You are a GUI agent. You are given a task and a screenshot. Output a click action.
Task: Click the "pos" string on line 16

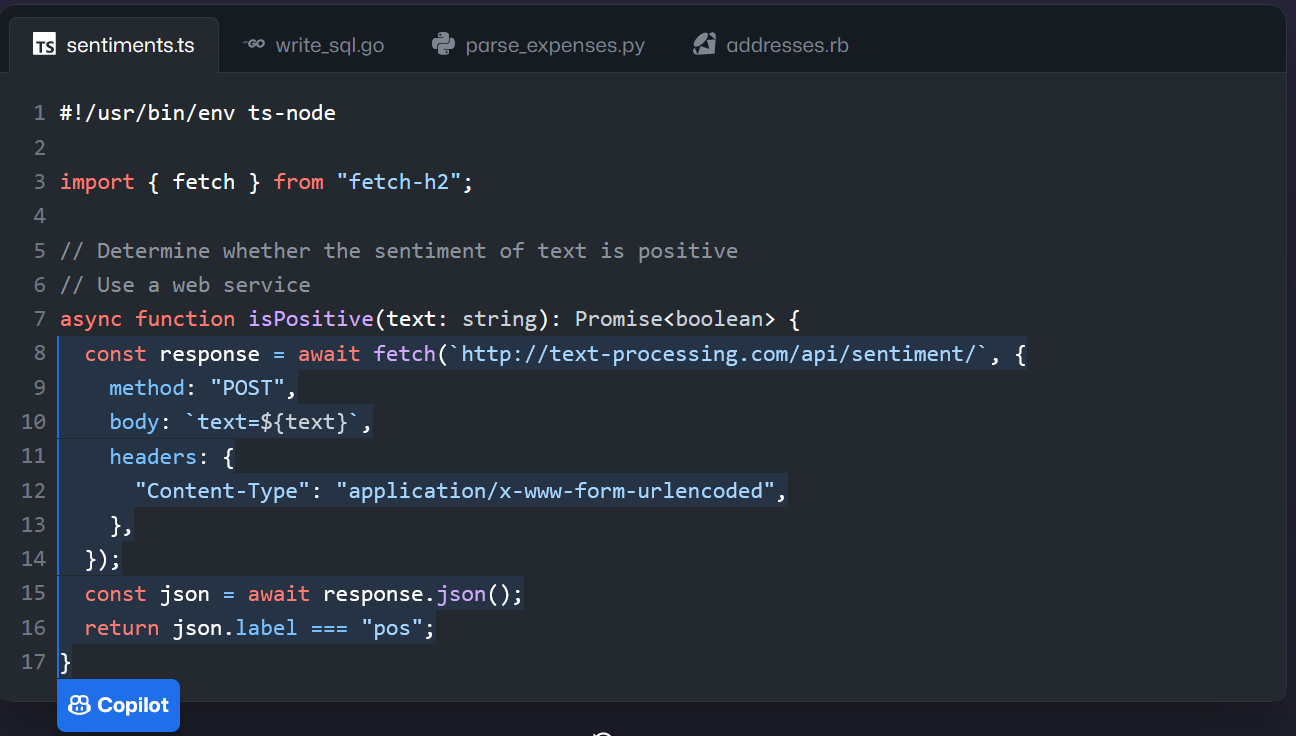point(393,627)
